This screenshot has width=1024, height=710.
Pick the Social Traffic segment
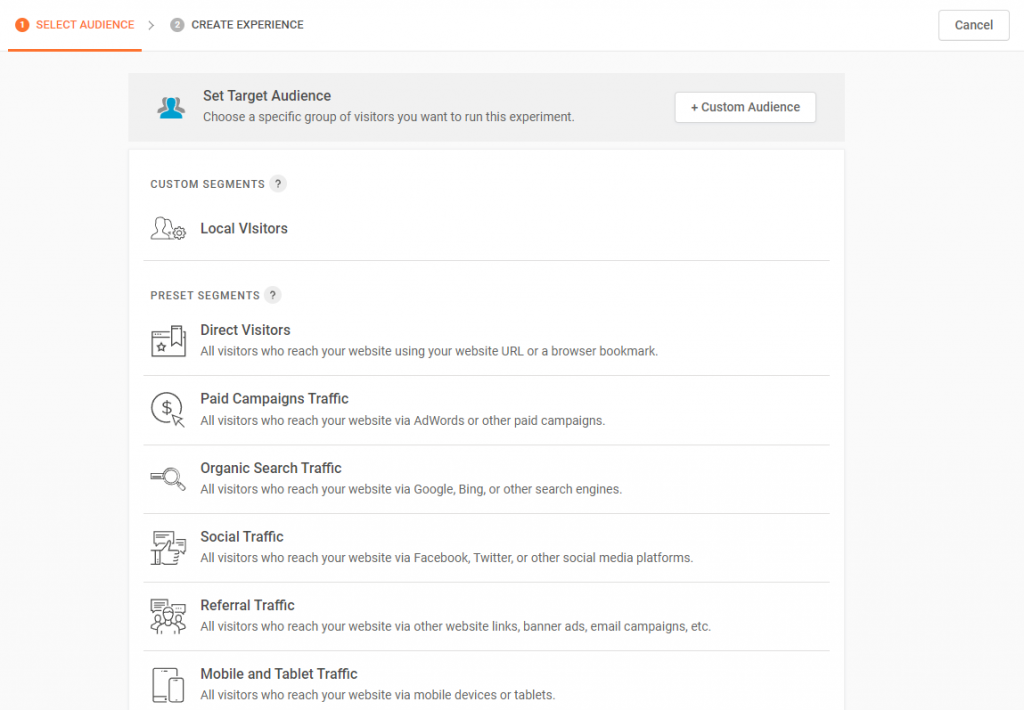pos(487,547)
